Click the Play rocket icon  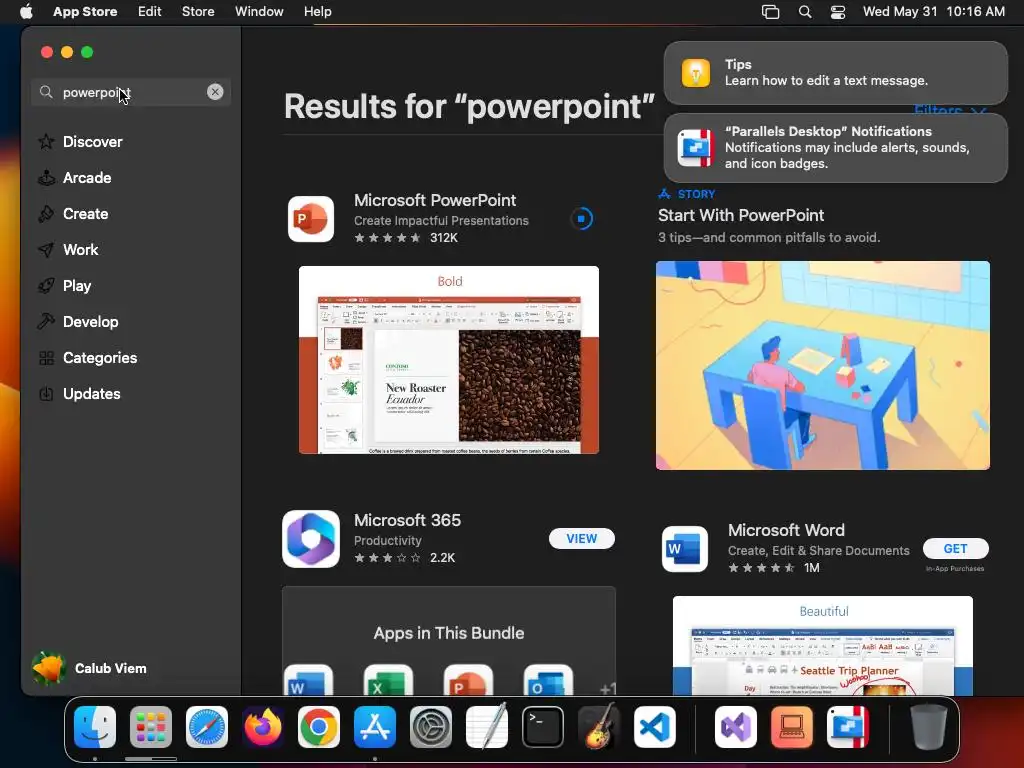coord(46,285)
